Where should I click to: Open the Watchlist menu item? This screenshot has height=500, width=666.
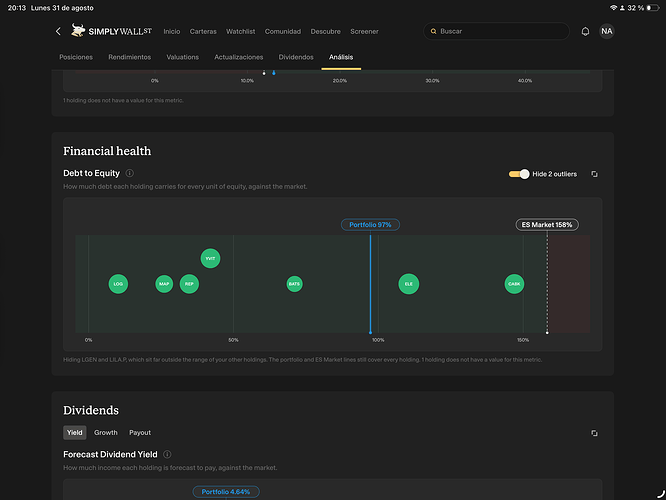tap(240, 31)
